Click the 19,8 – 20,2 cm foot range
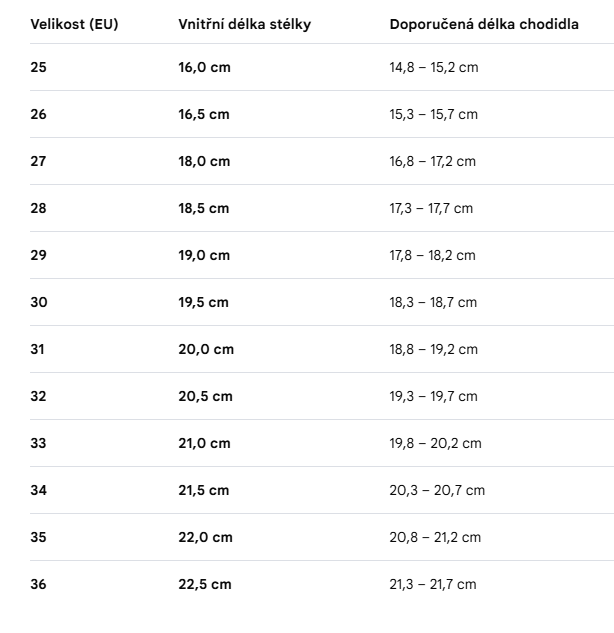This screenshot has height=633, width=614. pyautogui.click(x=436, y=443)
